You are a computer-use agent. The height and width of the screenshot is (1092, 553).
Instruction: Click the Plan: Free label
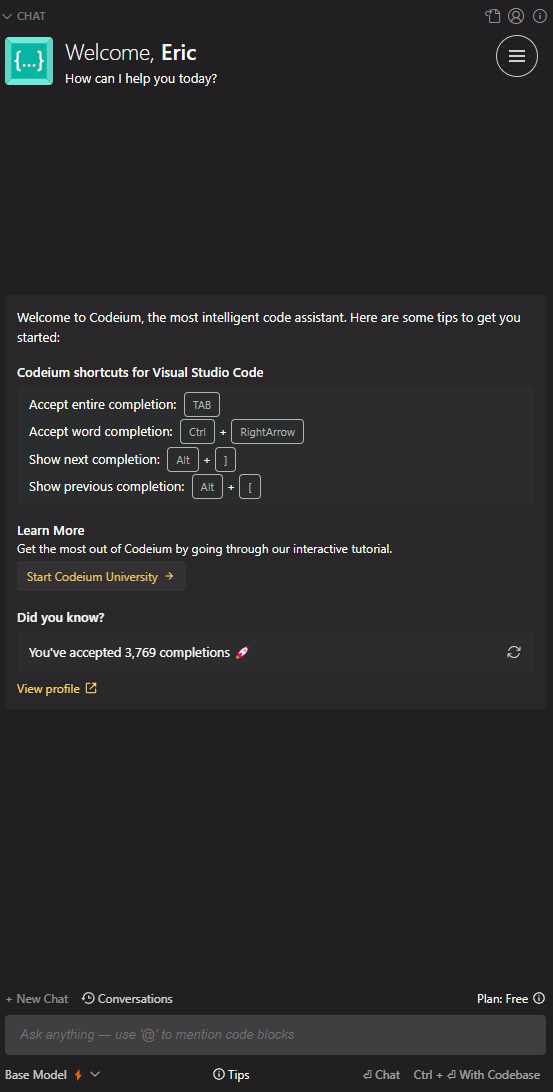coord(502,999)
